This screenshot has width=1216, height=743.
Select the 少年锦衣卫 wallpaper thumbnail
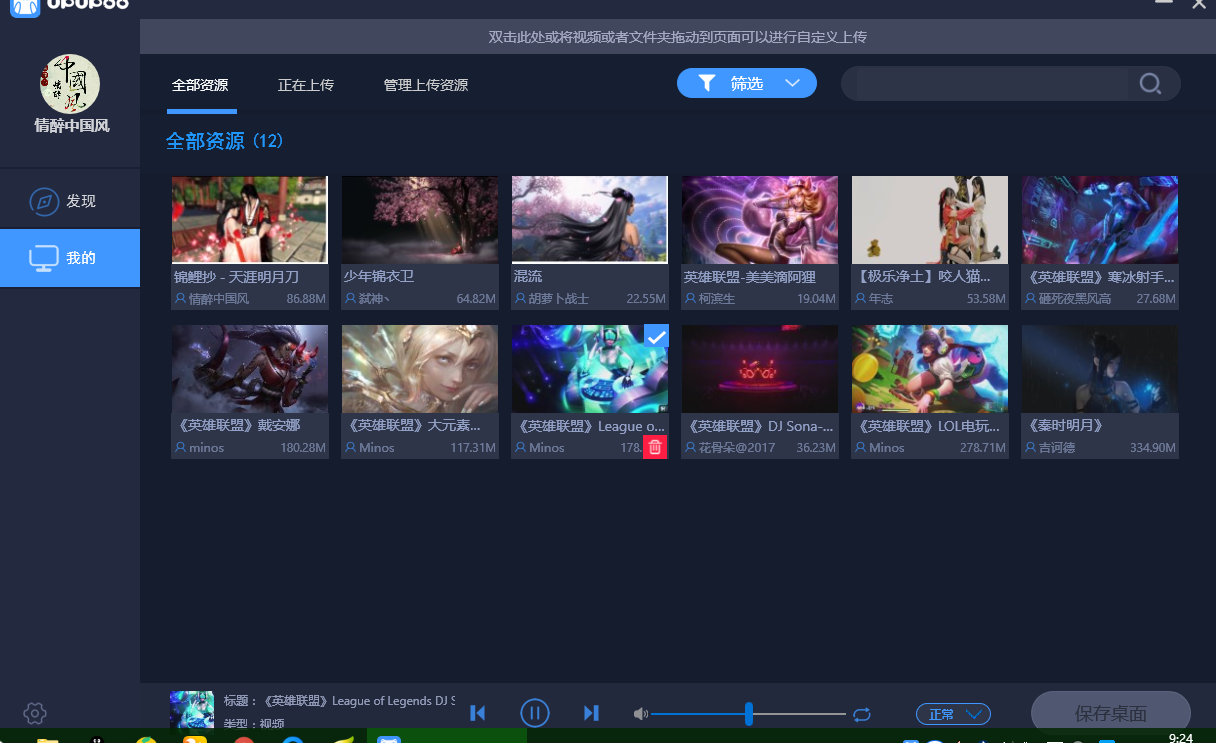pos(420,219)
